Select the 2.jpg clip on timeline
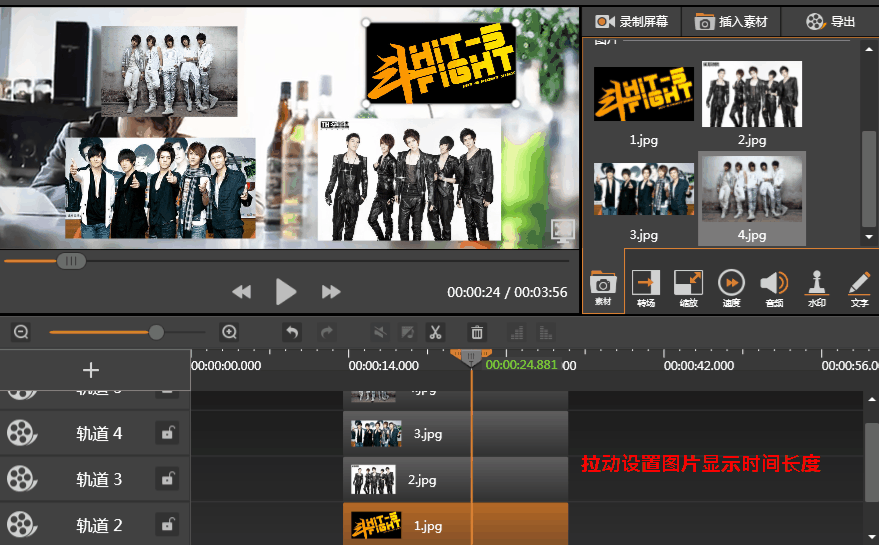This screenshot has width=879, height=545. click(x=455, y=479)
